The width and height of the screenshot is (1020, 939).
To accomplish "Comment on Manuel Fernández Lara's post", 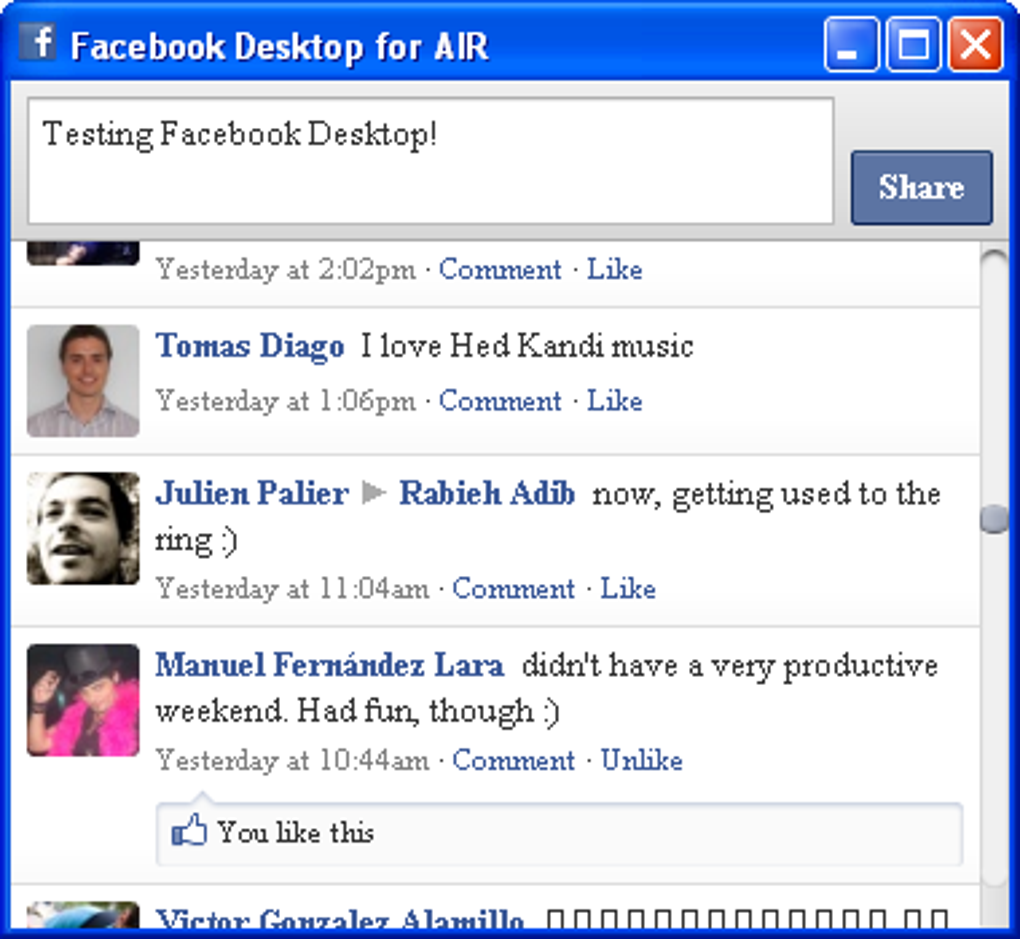I will click(513, 761).
